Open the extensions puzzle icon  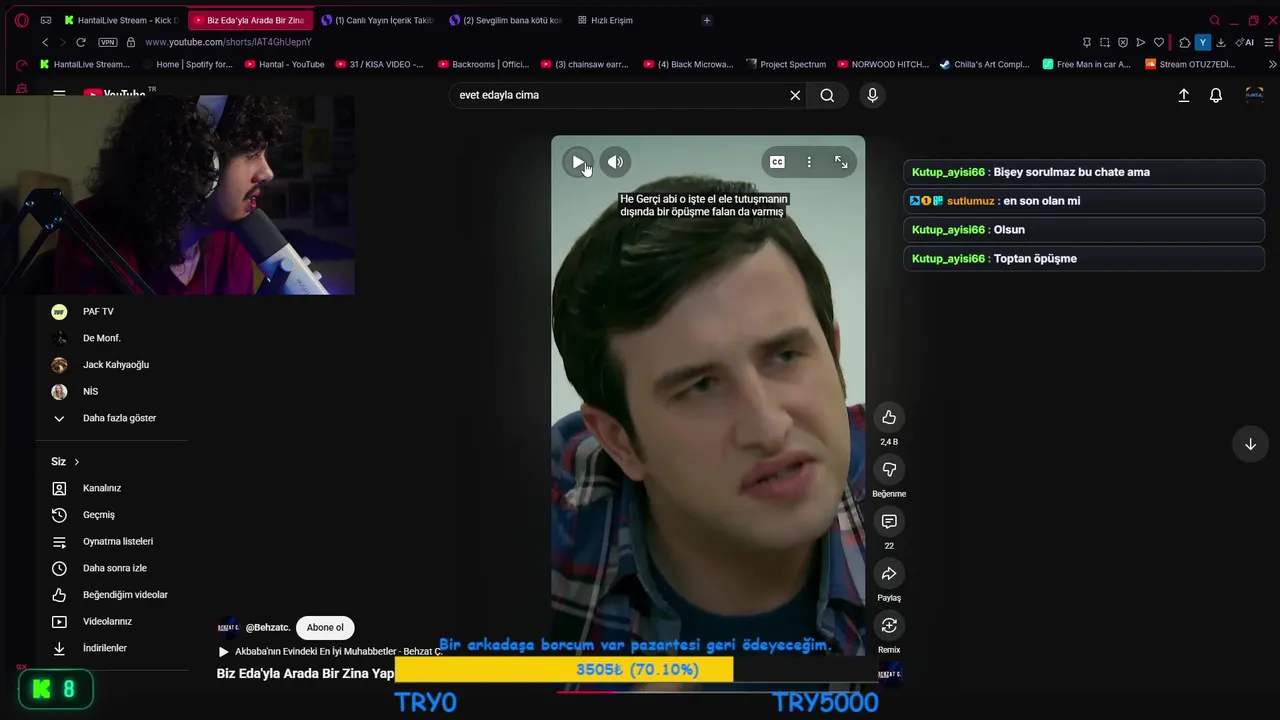[x=1185, y=42]
